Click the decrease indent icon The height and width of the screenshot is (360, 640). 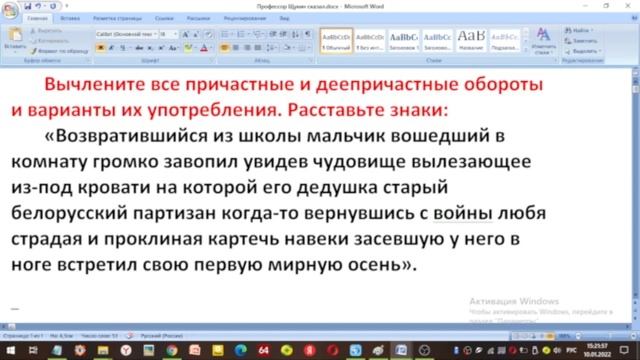273,34
